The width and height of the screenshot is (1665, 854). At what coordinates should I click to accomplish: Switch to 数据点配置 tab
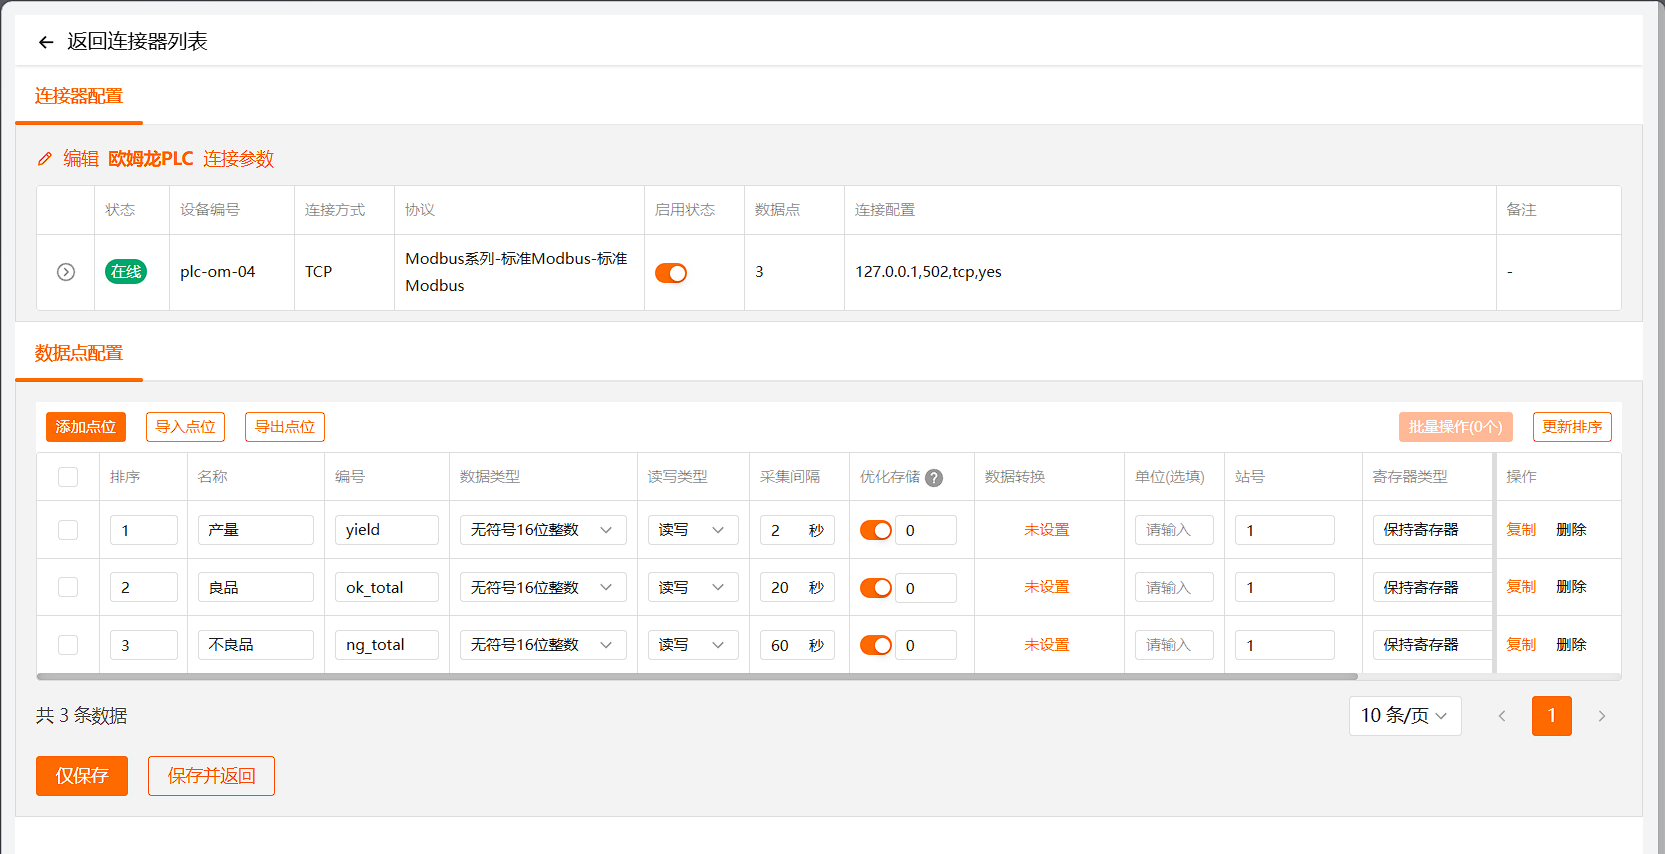tap(79, 353)
